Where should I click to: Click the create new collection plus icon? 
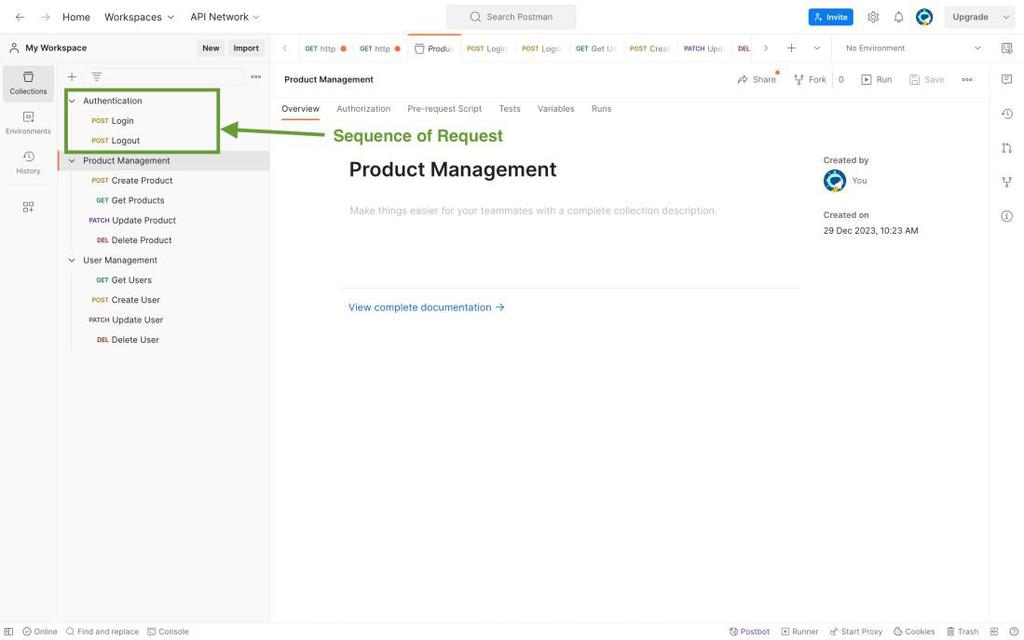click(72, 77)
